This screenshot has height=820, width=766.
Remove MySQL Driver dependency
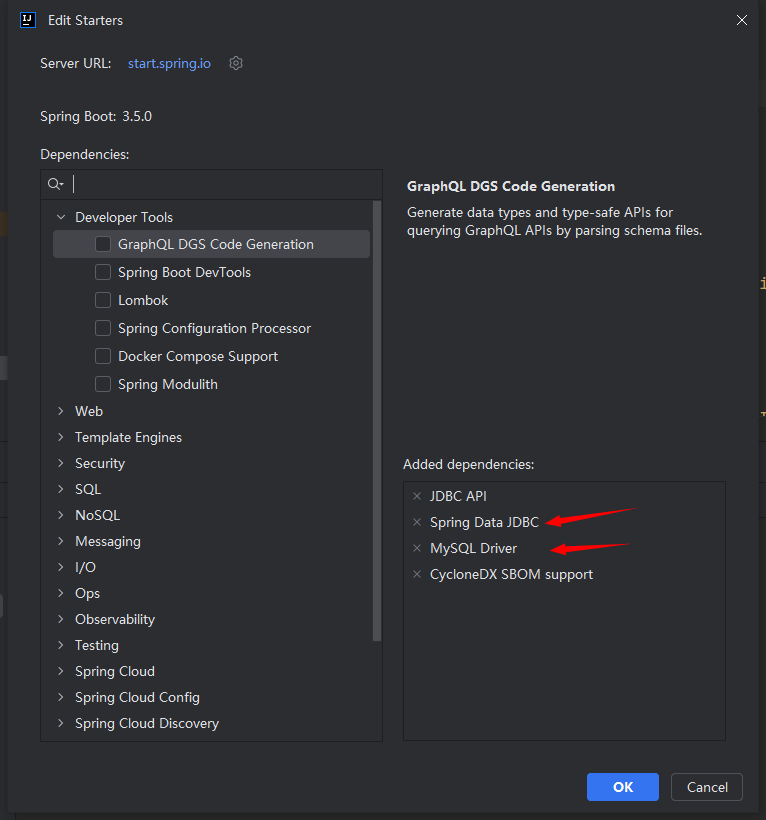click(417, 548)
